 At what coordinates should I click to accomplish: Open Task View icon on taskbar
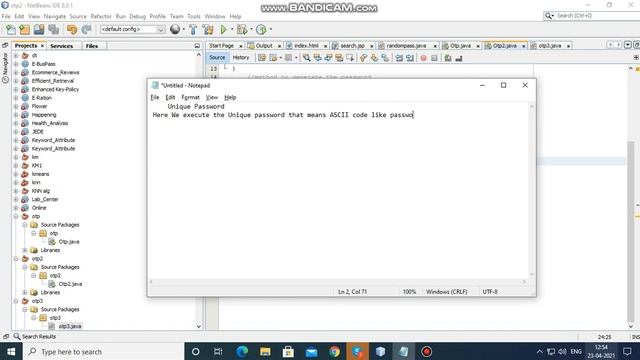[218, 351]
